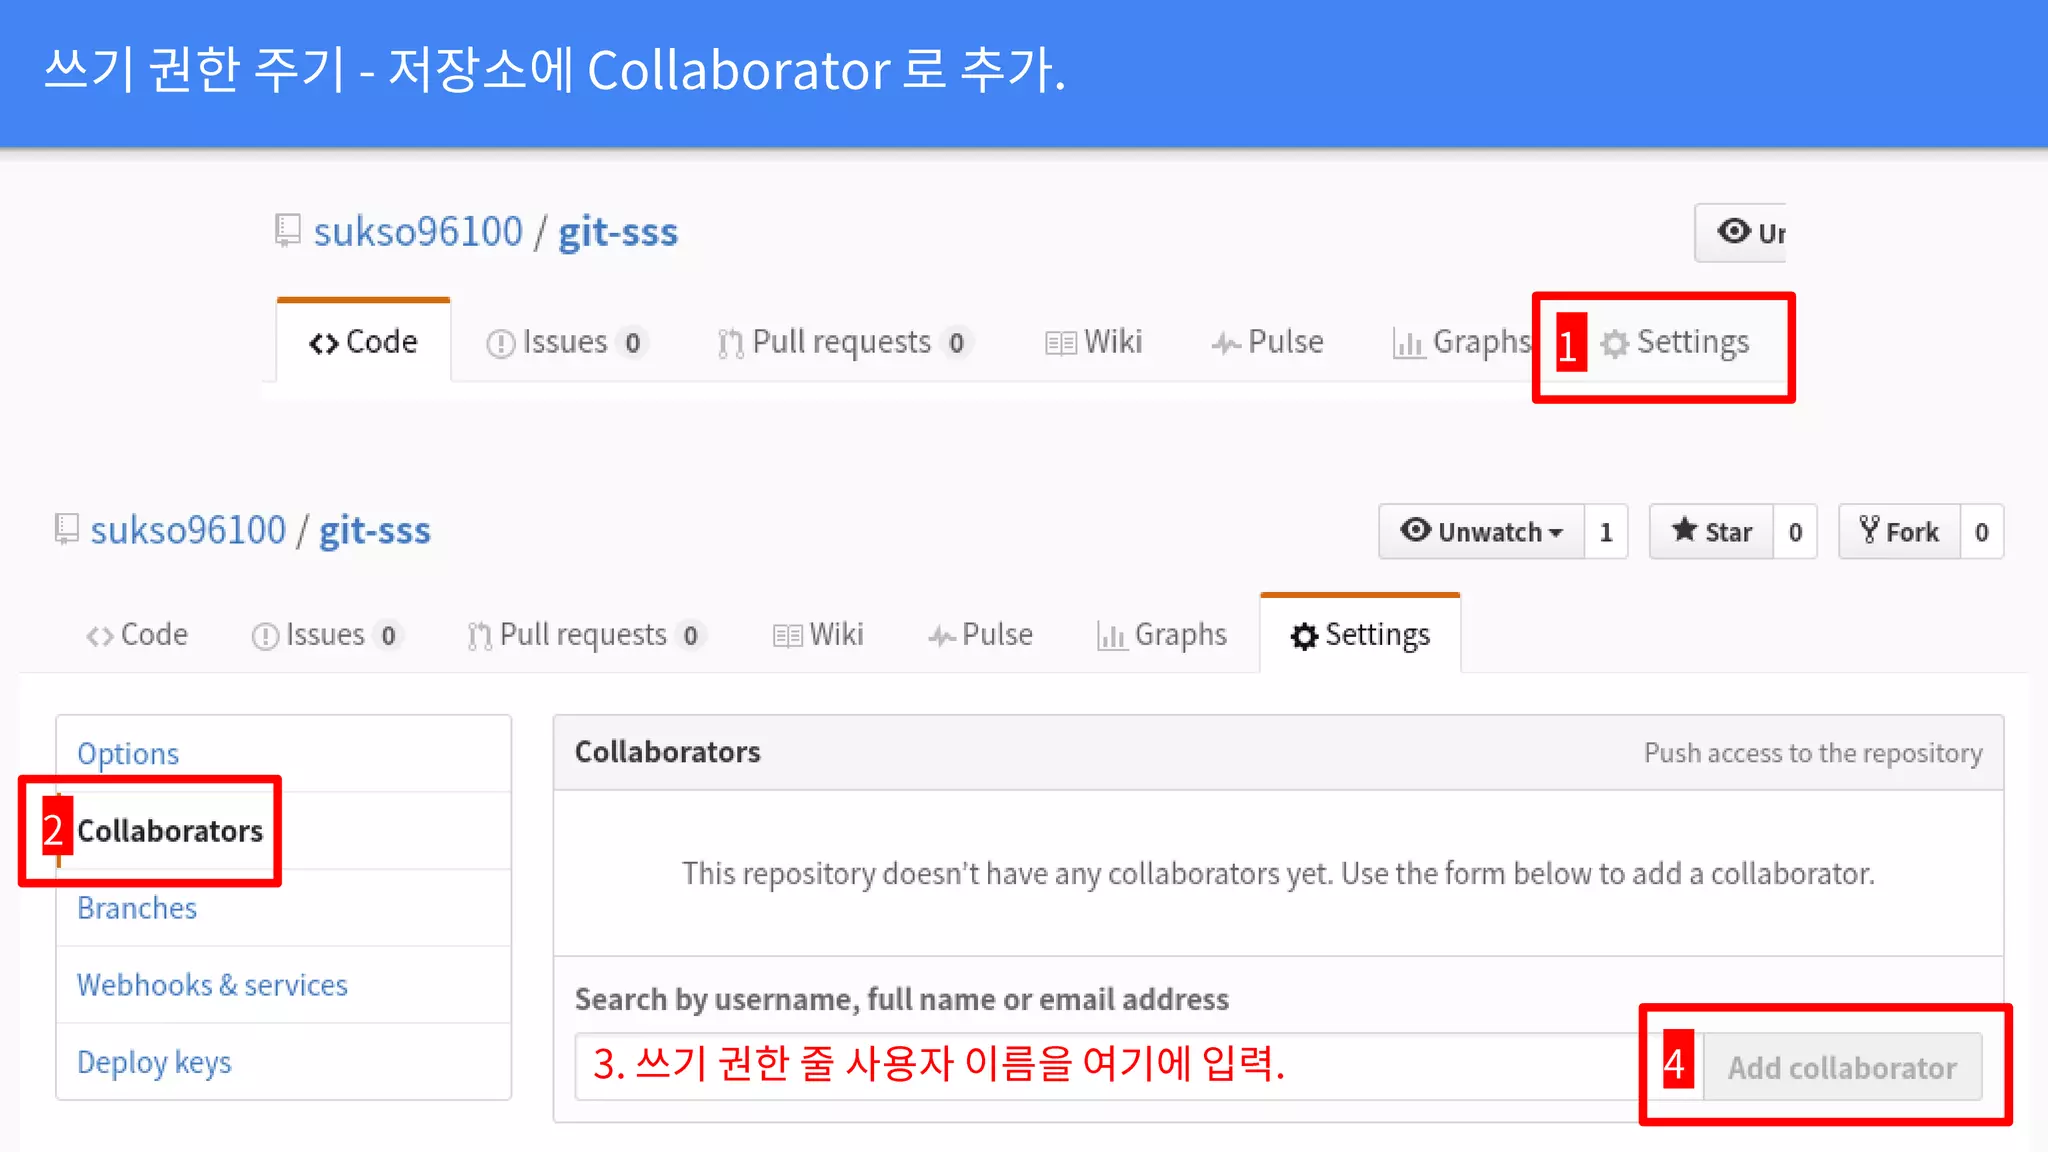Image resolution: width=2048 pixels, height=1152 pixels.
Task: Click the eye icon on the Unwatch button
Action: tap(1415, 530)
